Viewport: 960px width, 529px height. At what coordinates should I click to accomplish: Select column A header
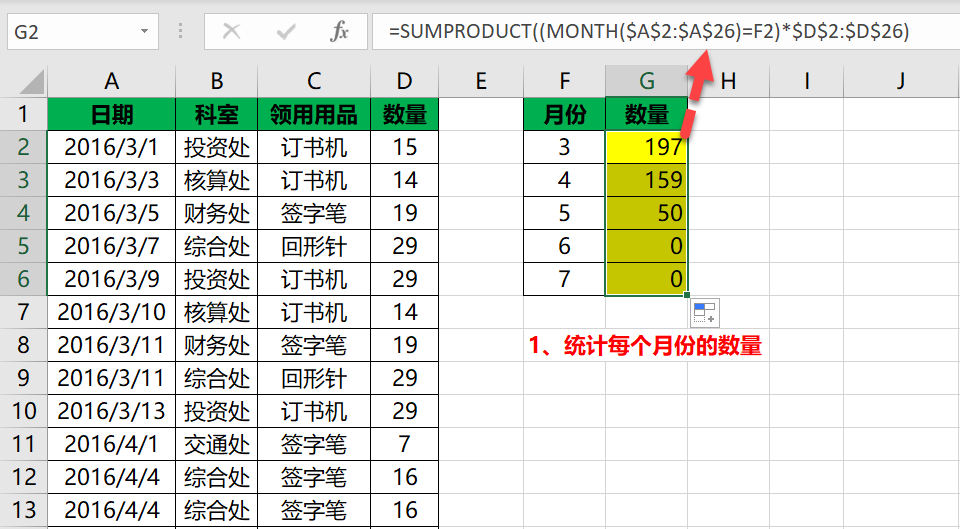click(111, 81)
